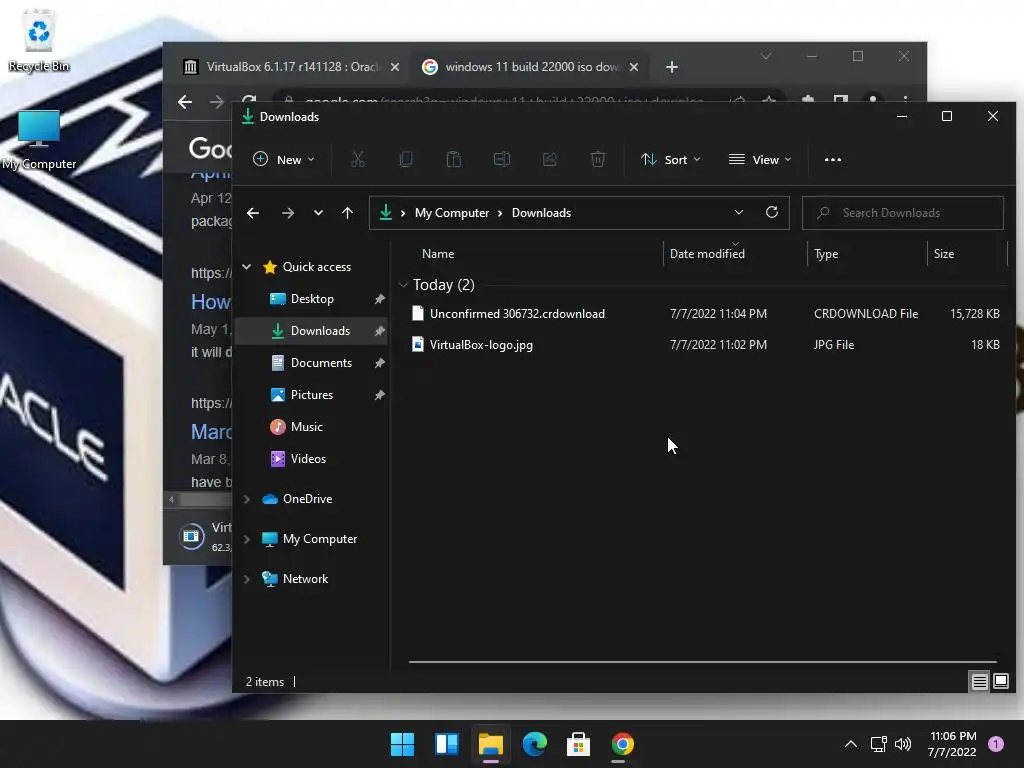The height and width of the screenshot is (768, 1024).
Task: Unpin Pictures from Quick access
Action: pos(379,395)
